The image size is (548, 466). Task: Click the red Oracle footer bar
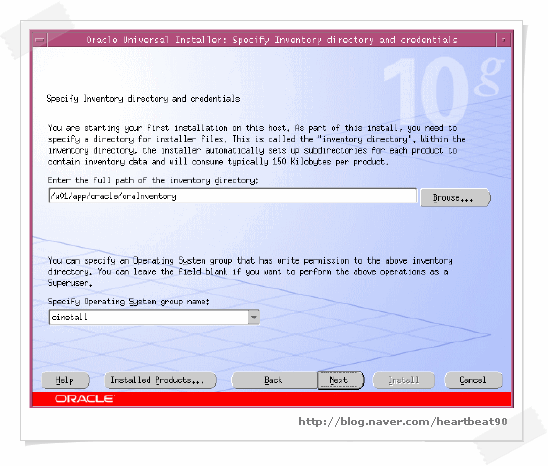coord(272,399)
